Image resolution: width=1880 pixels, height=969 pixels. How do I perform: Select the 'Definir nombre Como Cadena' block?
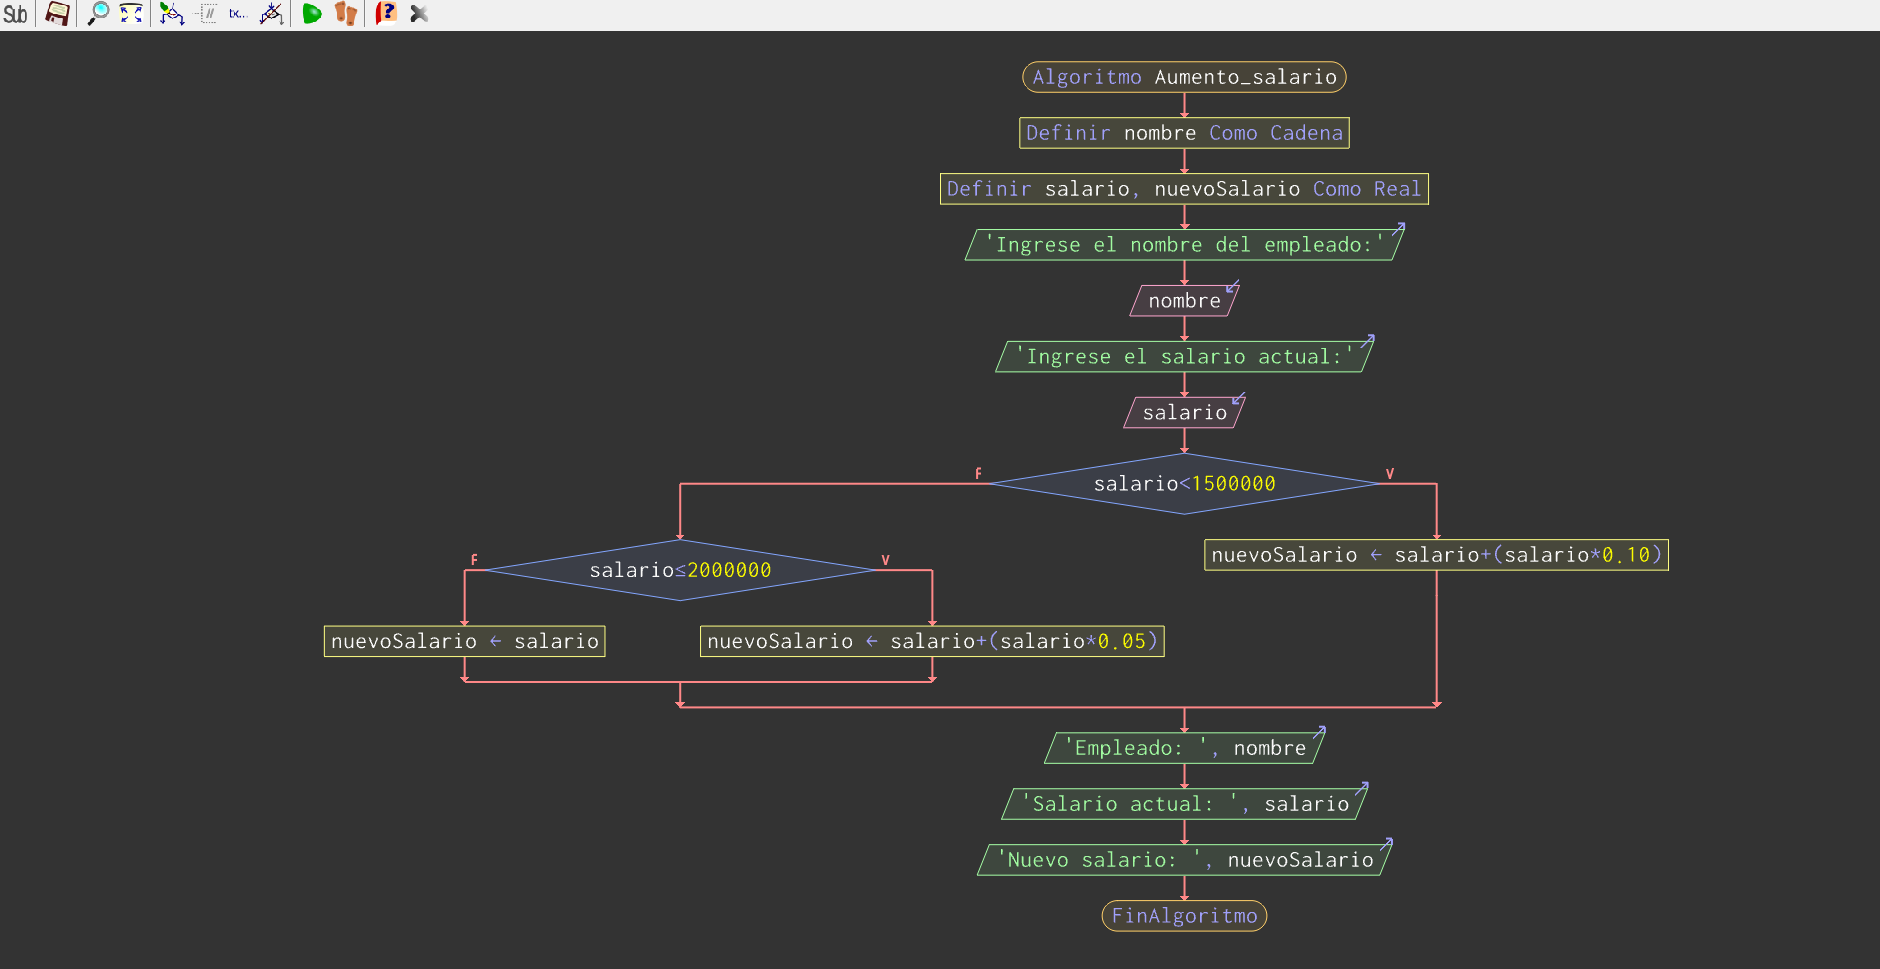click(1184, 133)
